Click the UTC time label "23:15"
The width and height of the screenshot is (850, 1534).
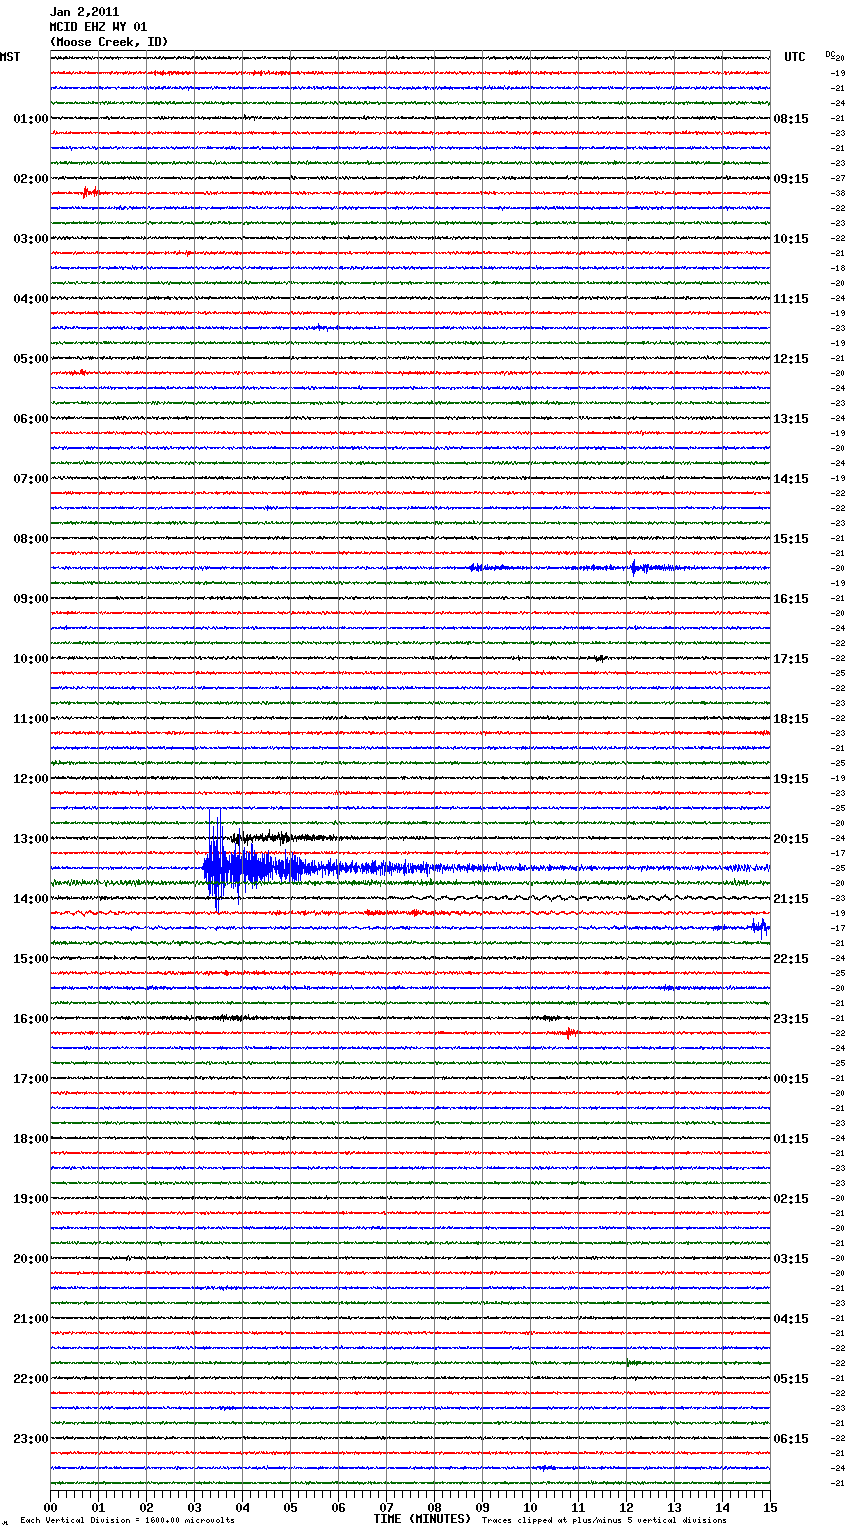pos(791,1019)
